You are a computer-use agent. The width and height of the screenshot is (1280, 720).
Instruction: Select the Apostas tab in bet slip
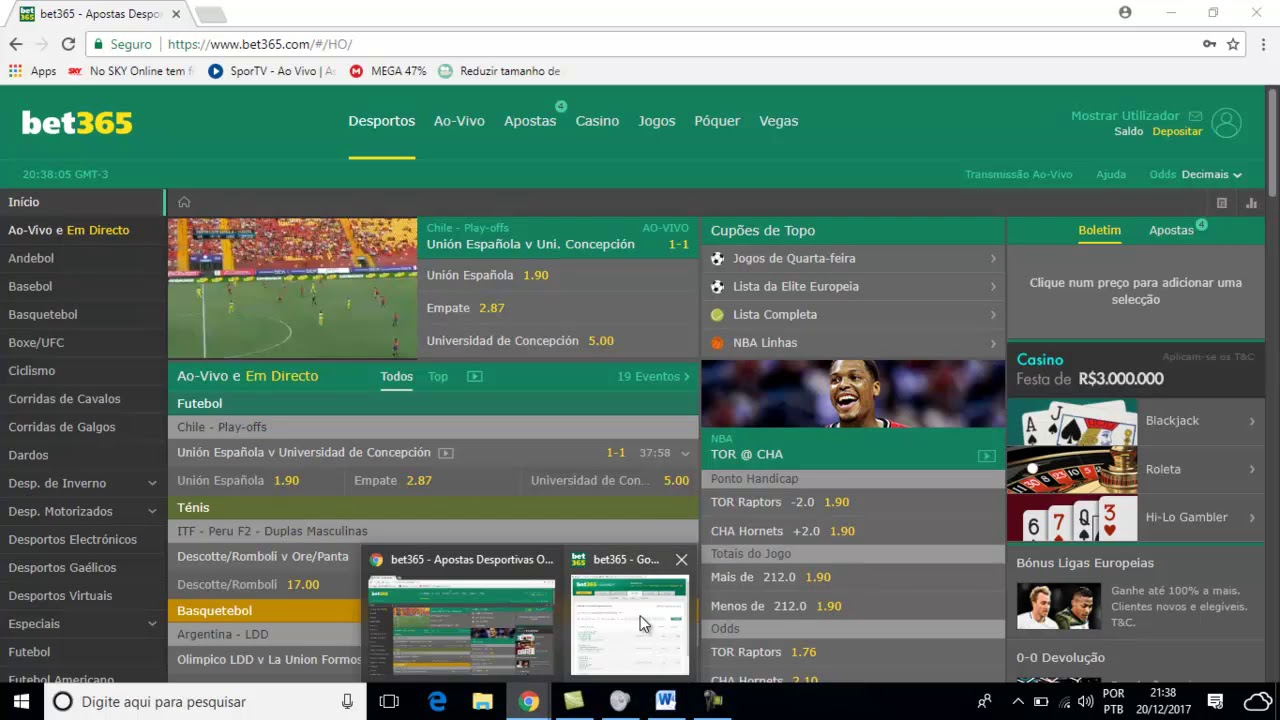coord(1171,230)
